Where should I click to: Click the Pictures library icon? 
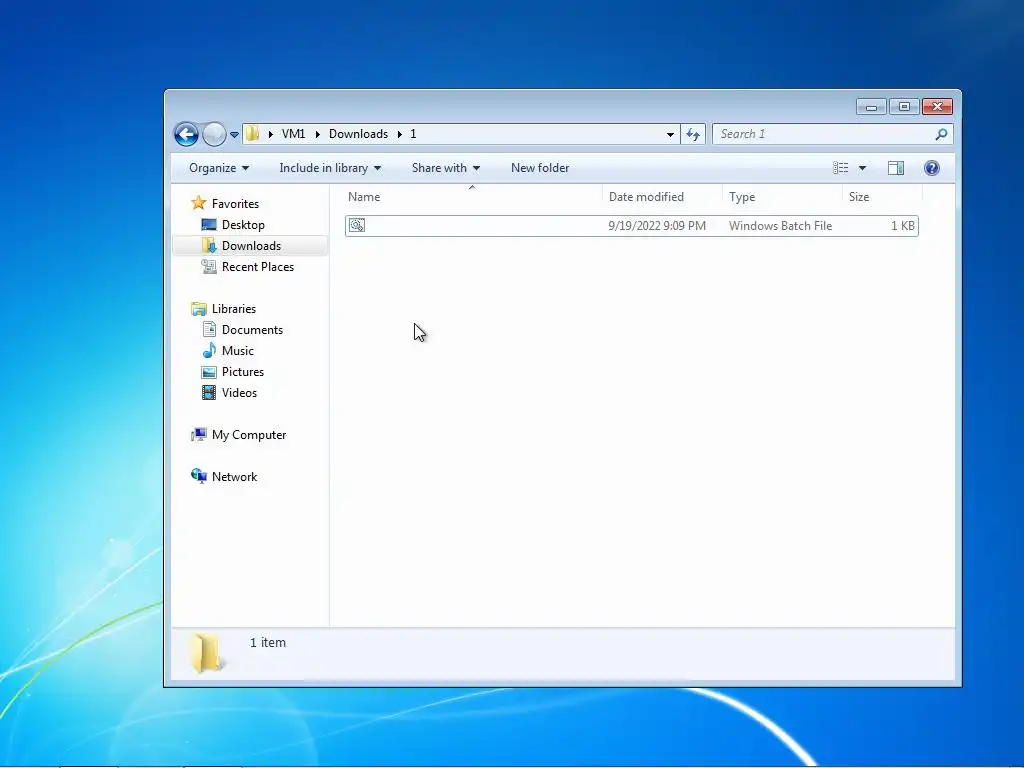(x=209, y=372)
